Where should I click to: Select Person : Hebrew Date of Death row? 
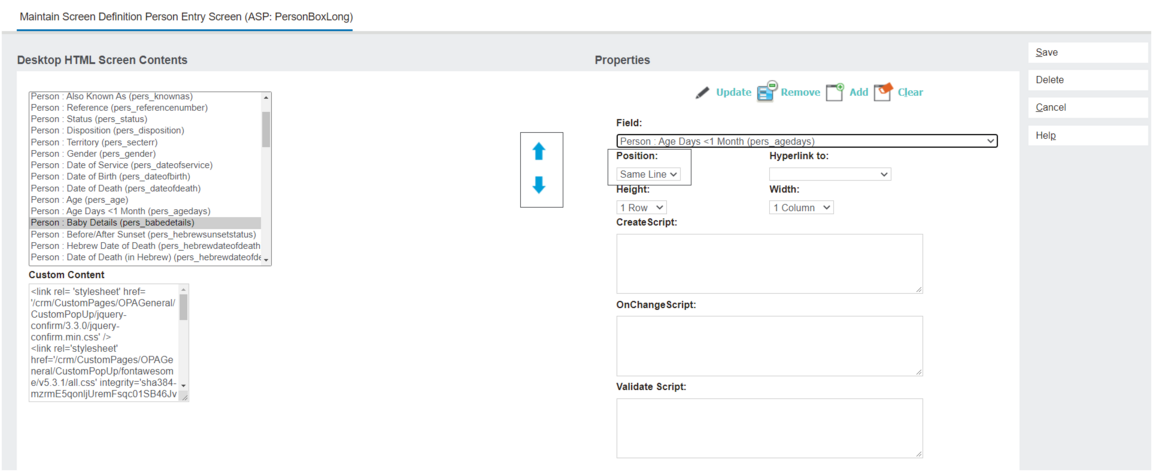pos(145,245)
